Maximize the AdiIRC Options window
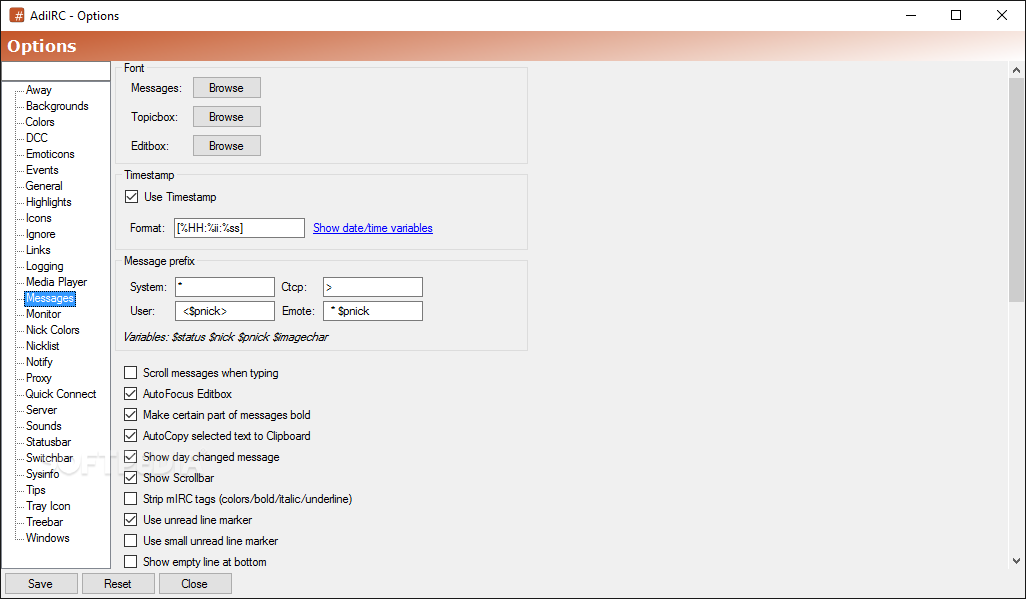The image size is (1026, 599). (x=956, y=15)
